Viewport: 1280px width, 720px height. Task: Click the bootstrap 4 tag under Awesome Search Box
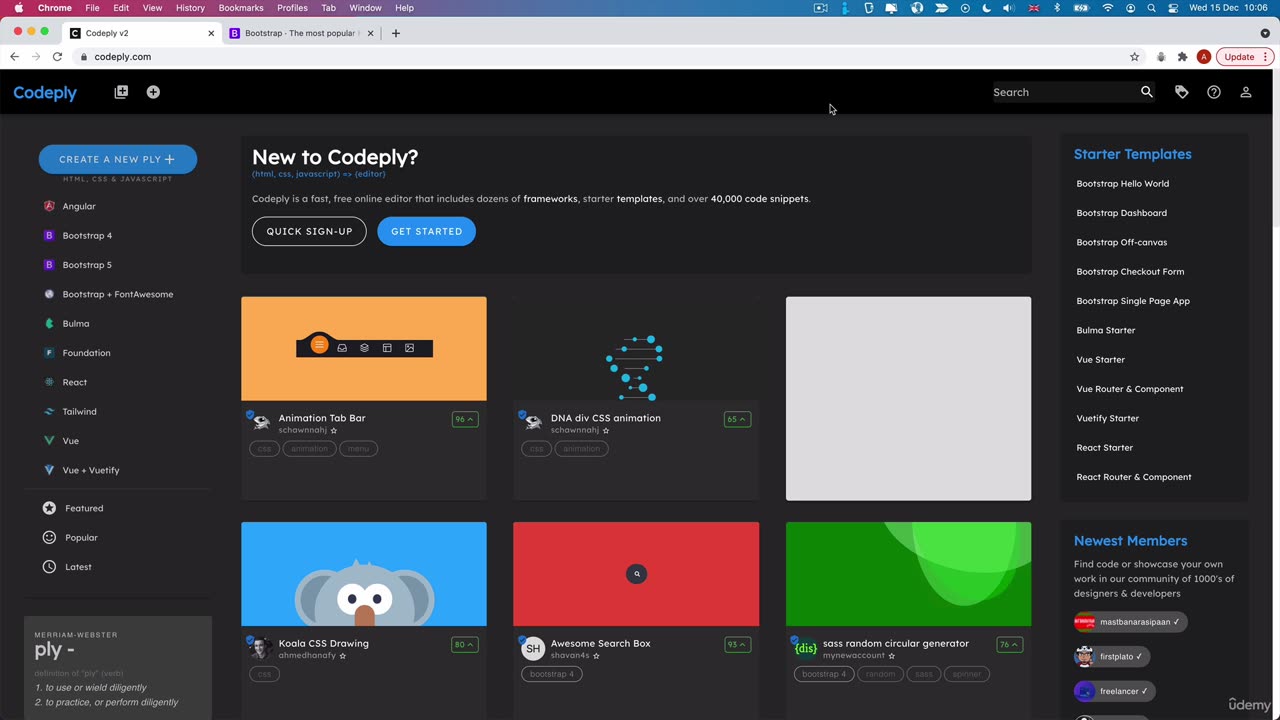(552, 674)
